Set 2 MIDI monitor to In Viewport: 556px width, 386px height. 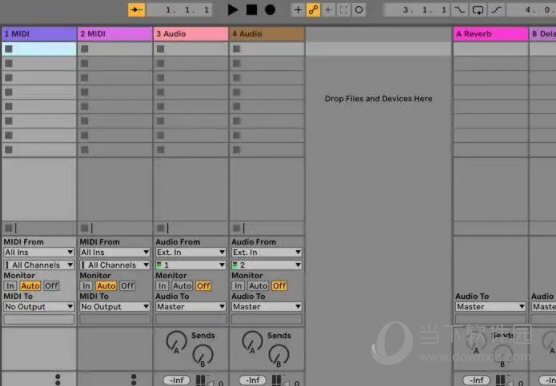pos(86,286)
